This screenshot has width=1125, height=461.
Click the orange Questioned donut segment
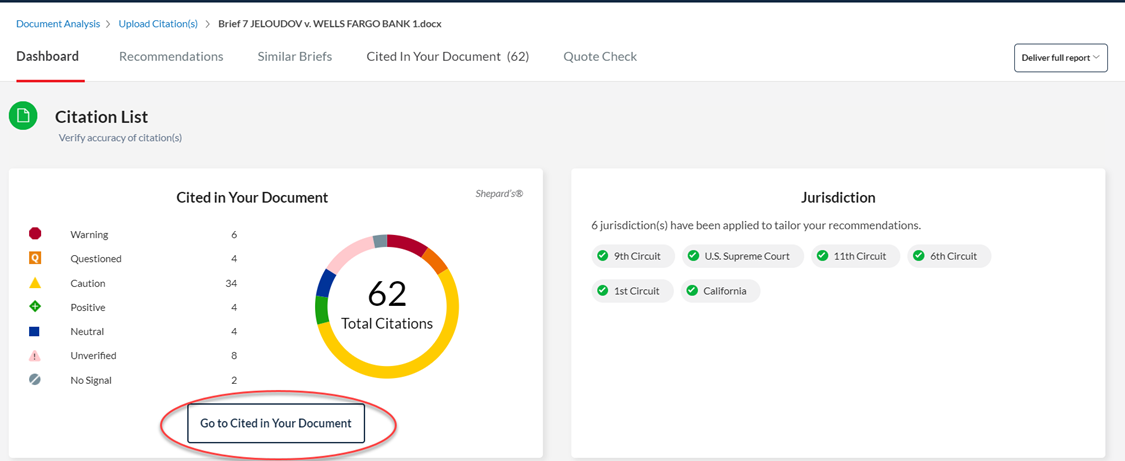point(436,260)
